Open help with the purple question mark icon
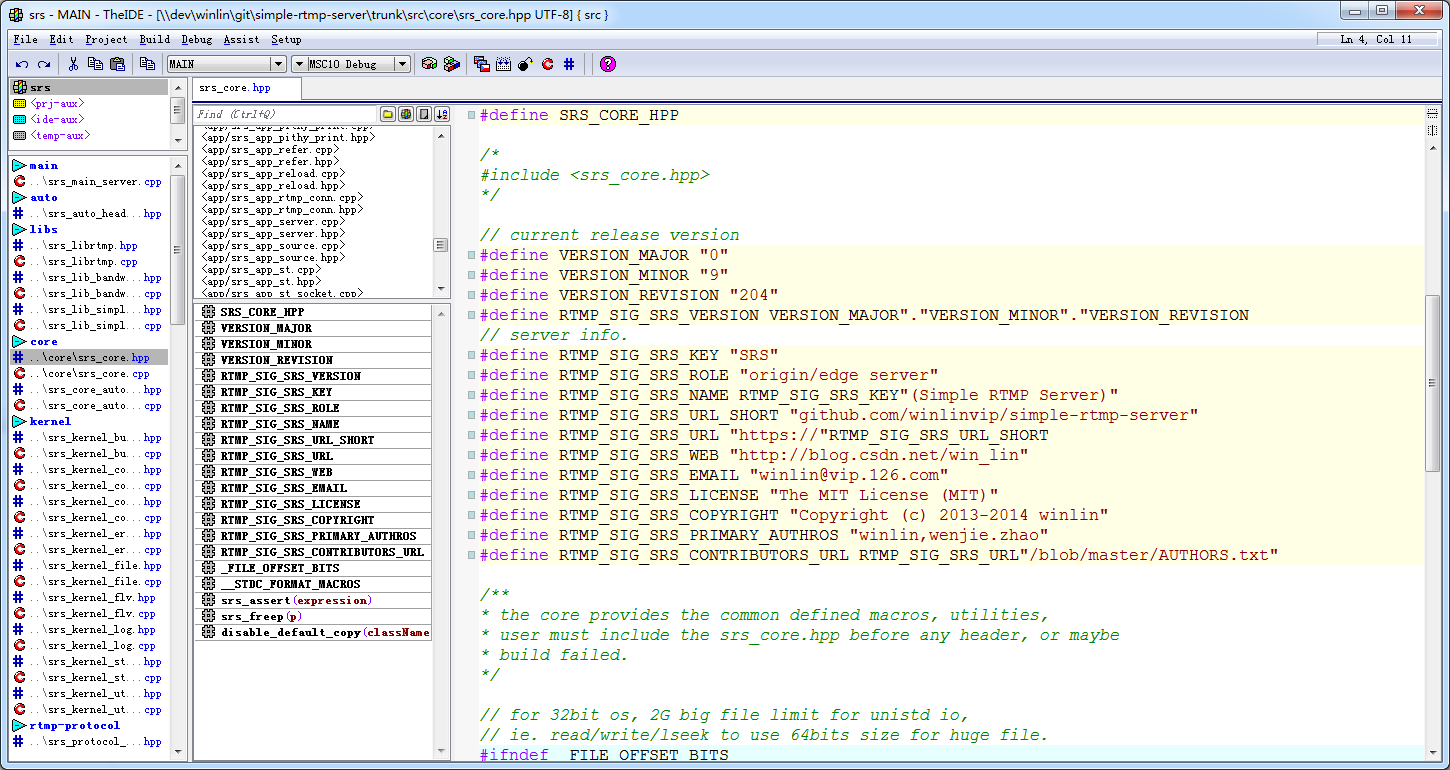Screen dimensions: 1450x770 point(608,64)
